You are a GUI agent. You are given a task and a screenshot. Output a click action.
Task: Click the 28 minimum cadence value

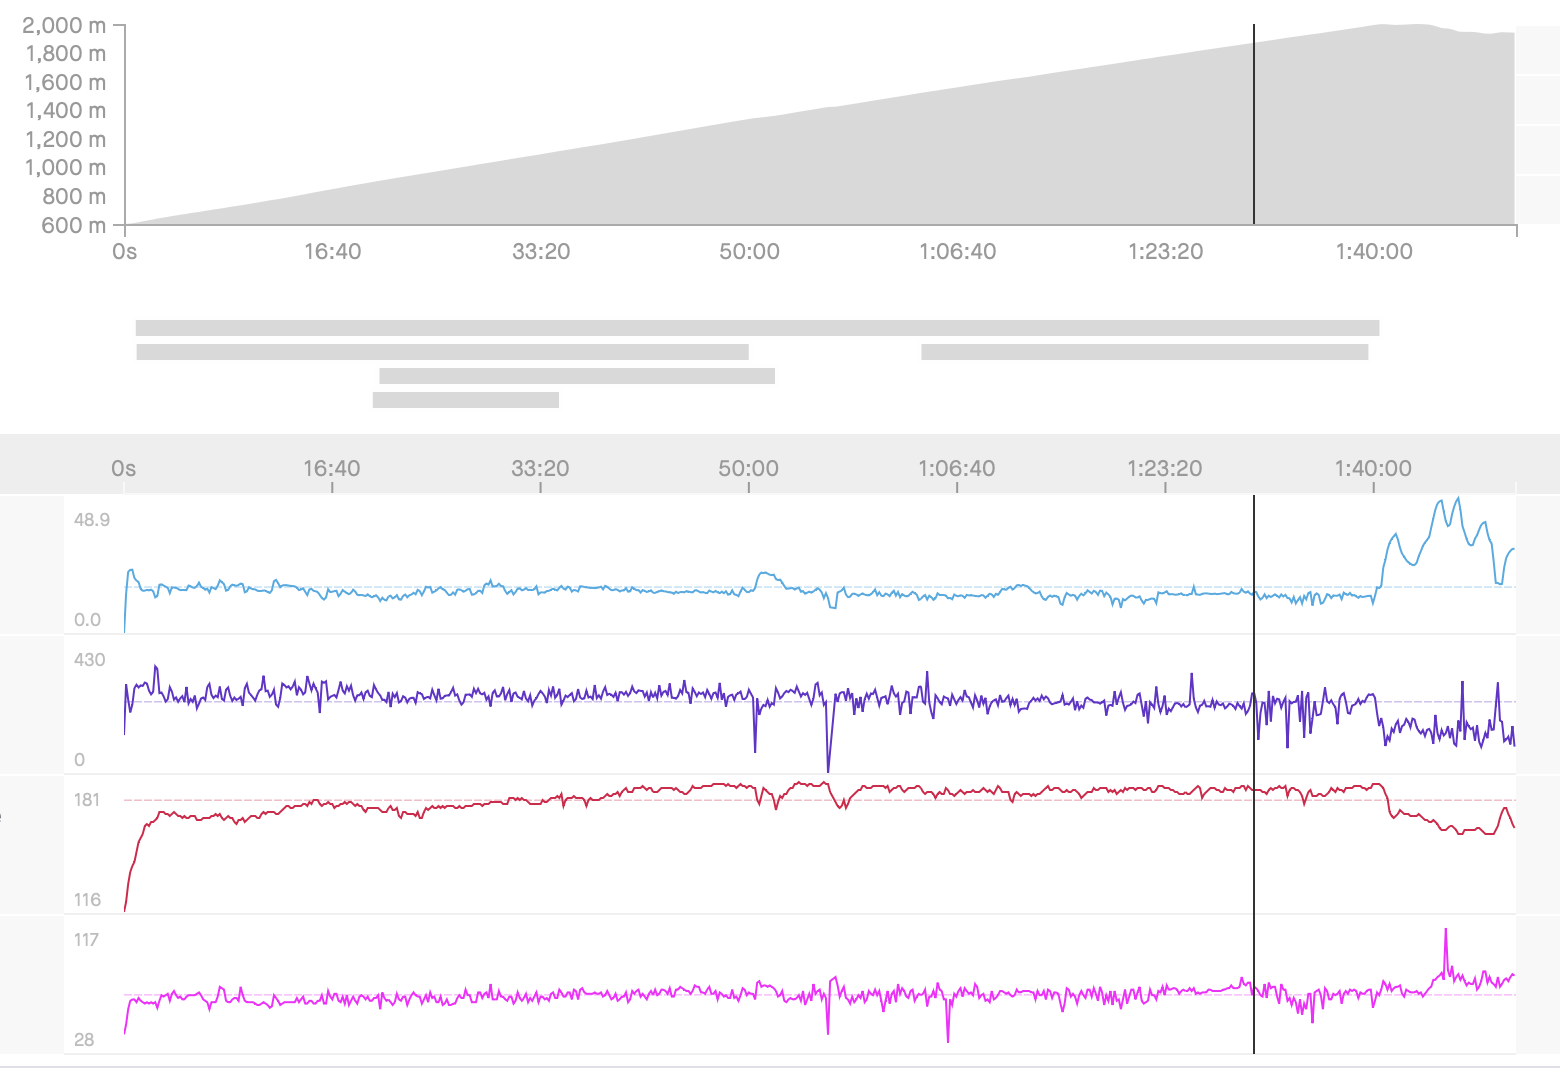(x=84, y=1040)
